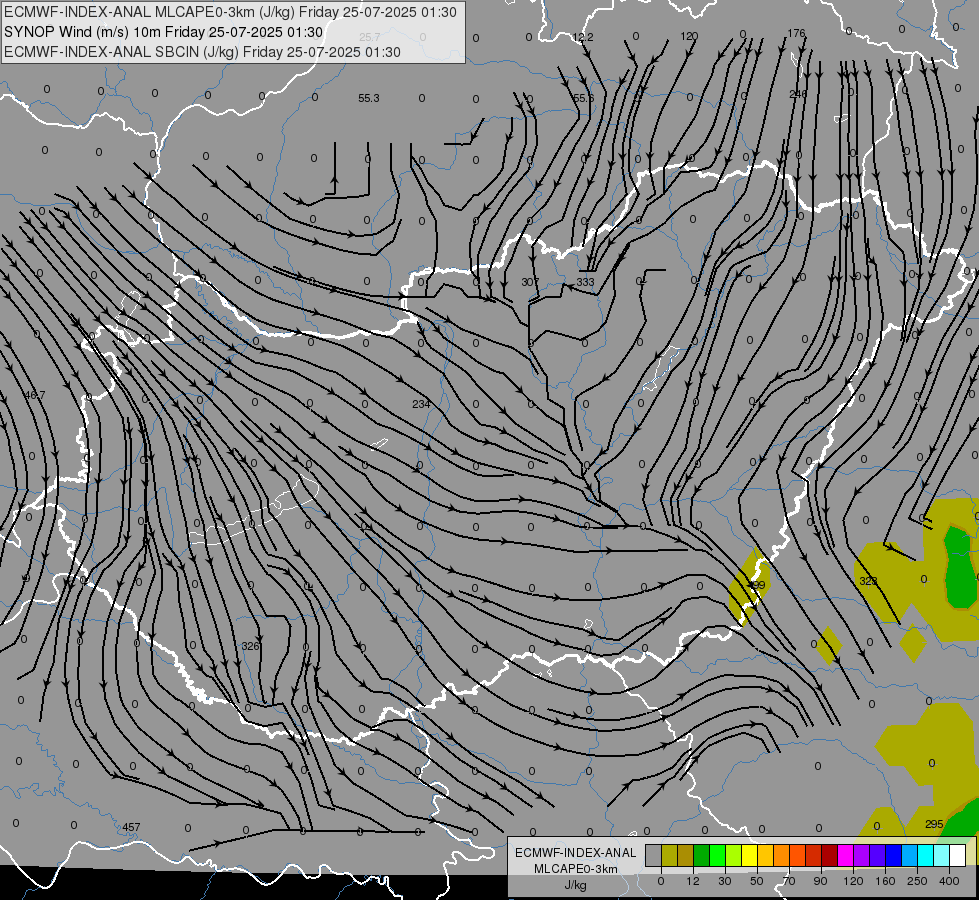Click map value 323

point(868,581)
